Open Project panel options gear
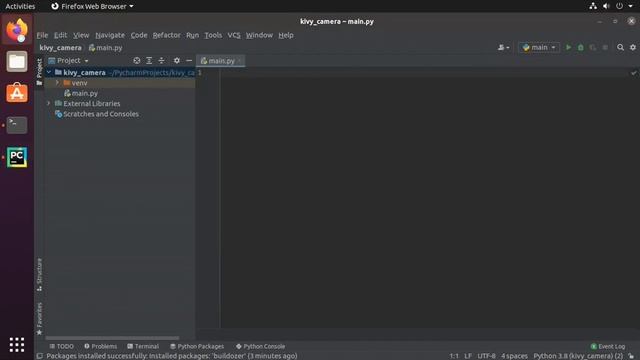The height and width of the screenshot is (360, 640). (x=176, y=60)
